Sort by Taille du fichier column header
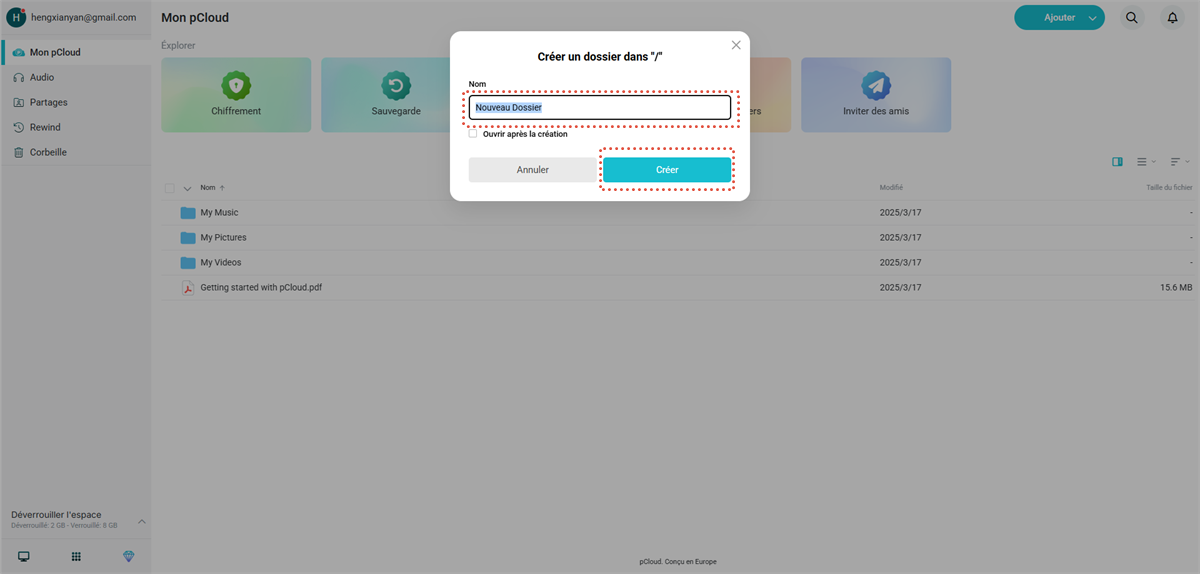 (1169, 188)
